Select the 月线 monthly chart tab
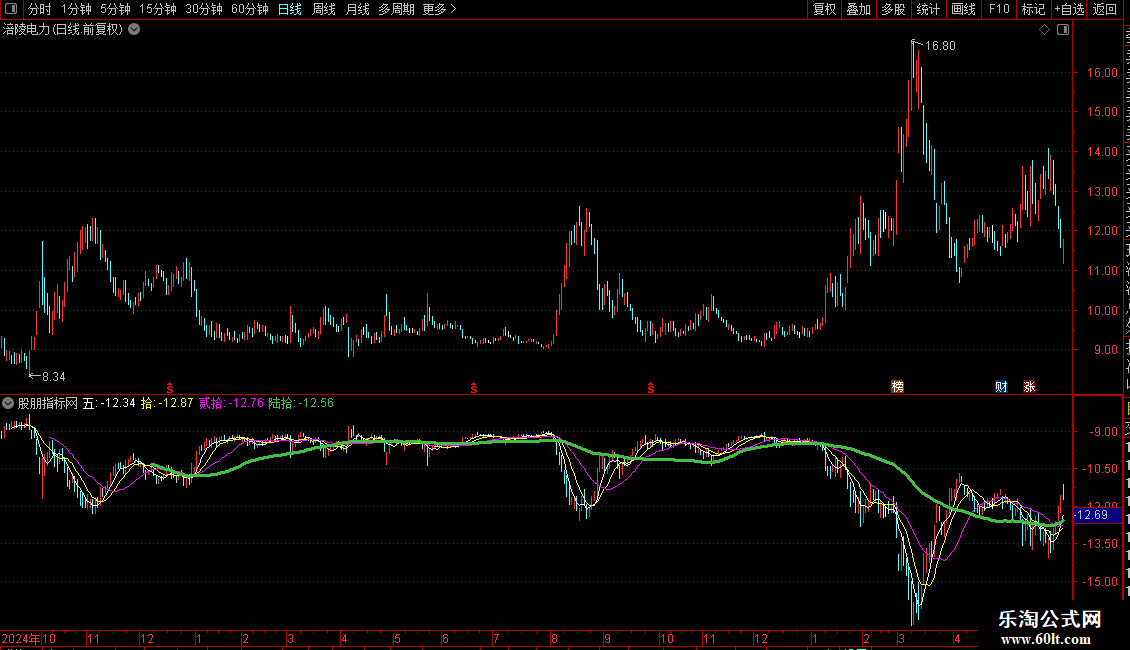 [x=357, y=9]
